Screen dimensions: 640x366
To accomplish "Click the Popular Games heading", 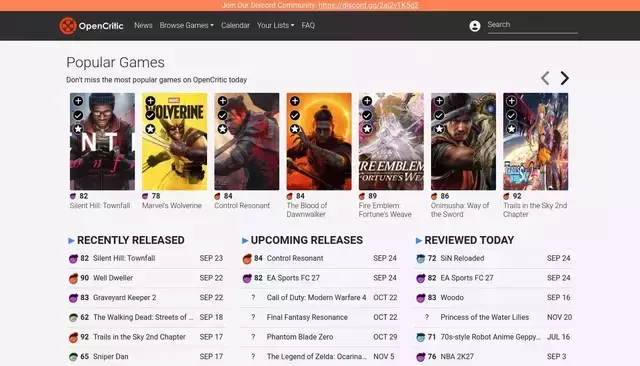I will [116, 62].
